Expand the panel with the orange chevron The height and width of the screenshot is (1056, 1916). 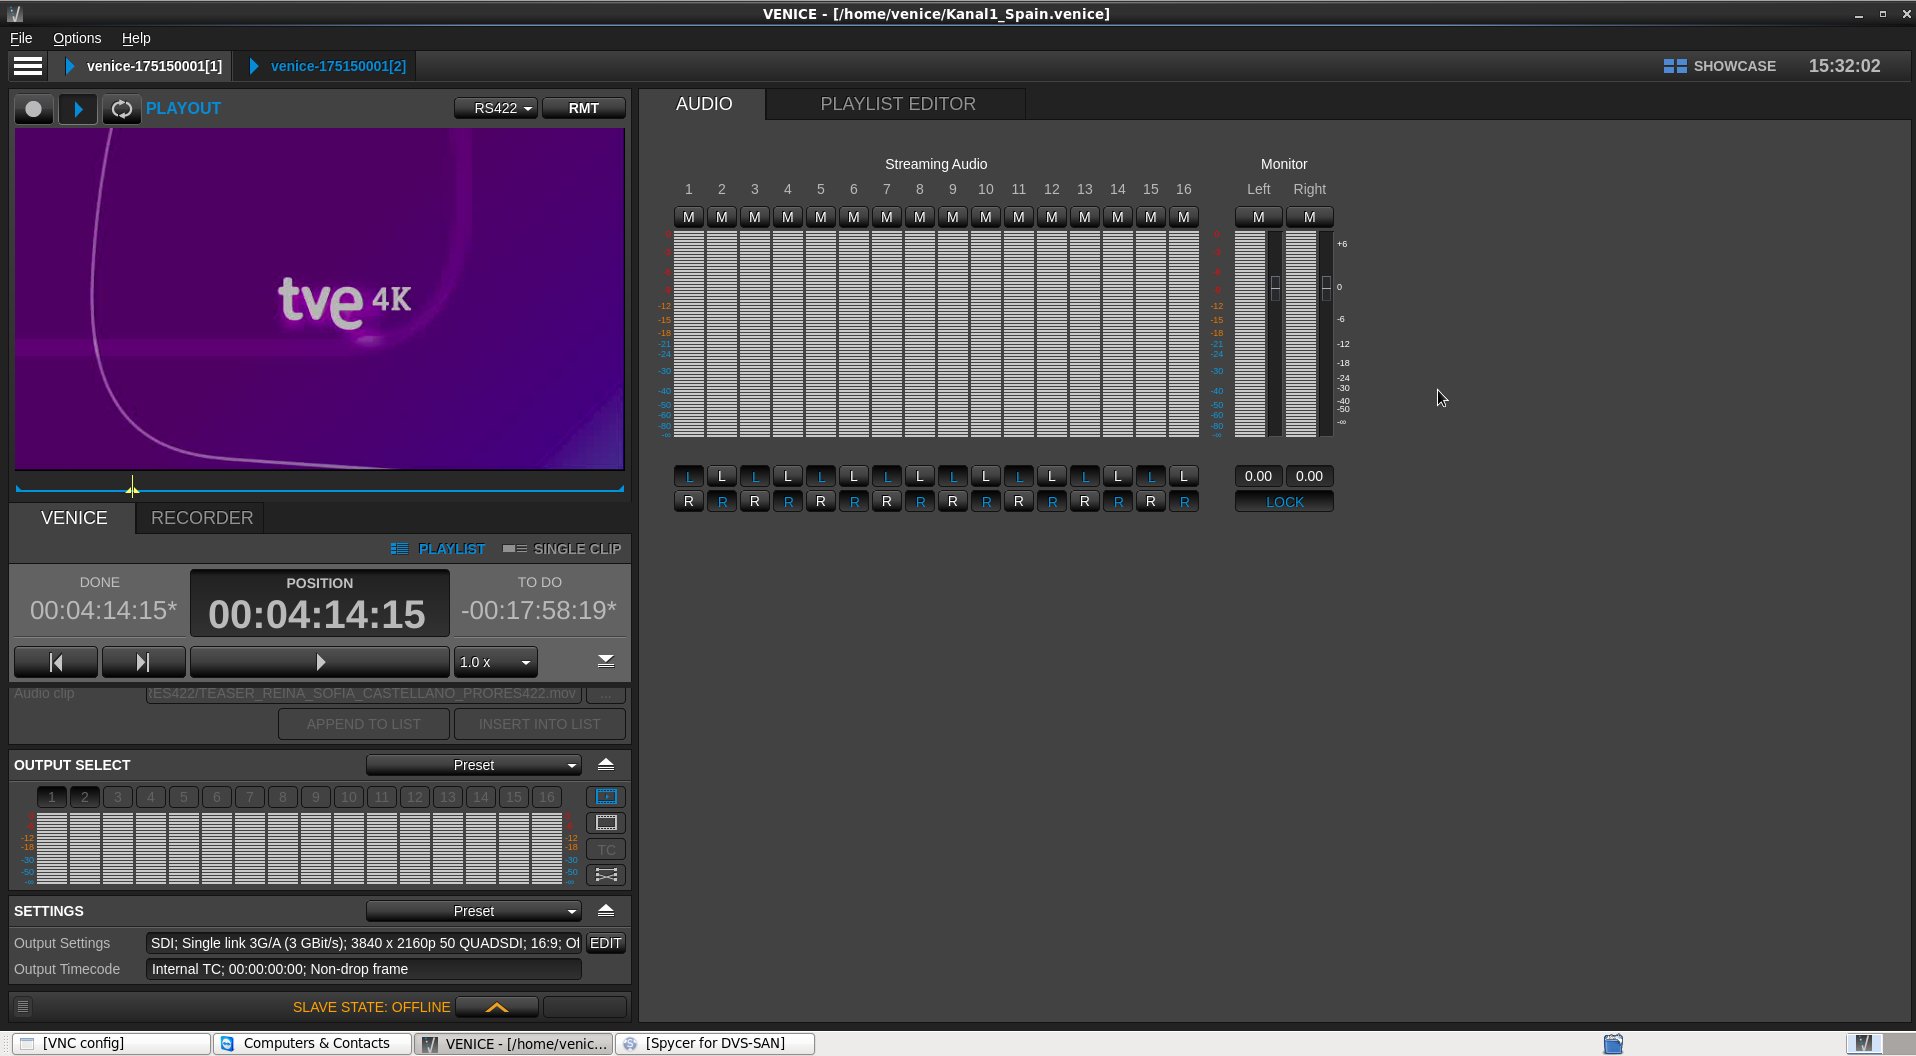(497, 1007)
